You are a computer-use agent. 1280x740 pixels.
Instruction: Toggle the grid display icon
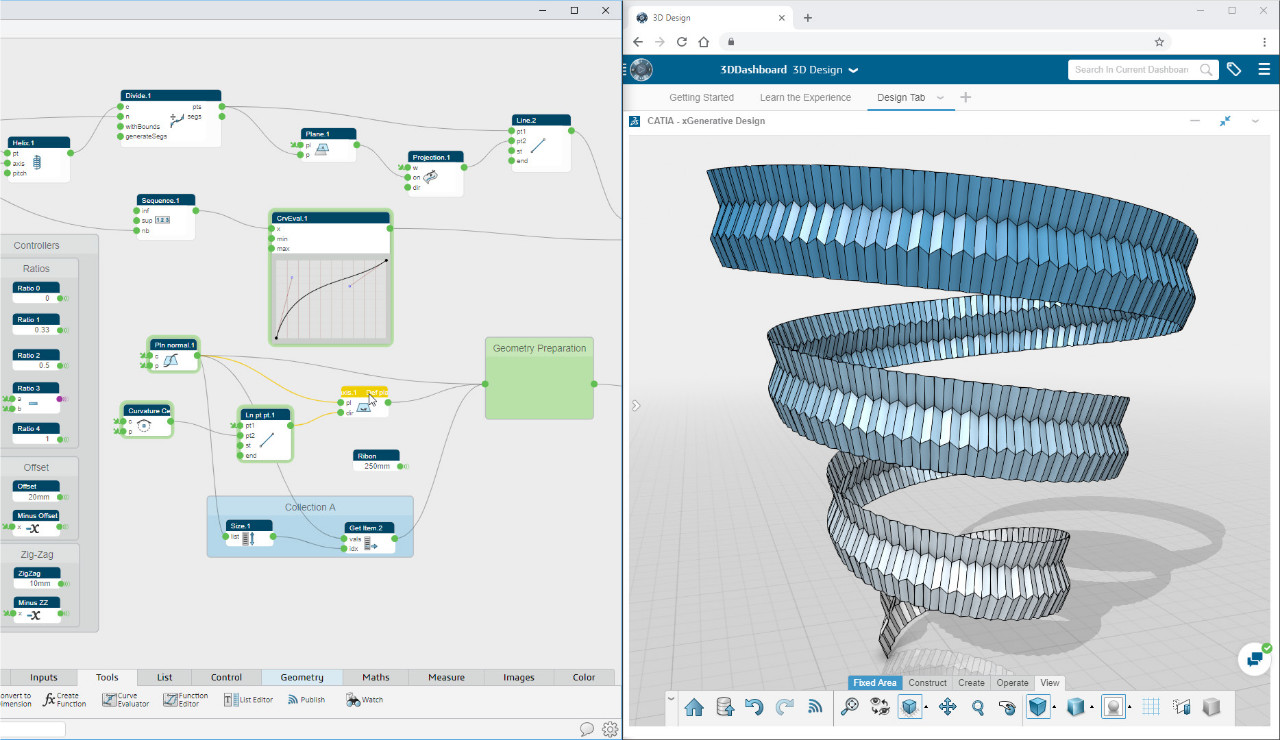(x=1151, y=708)
